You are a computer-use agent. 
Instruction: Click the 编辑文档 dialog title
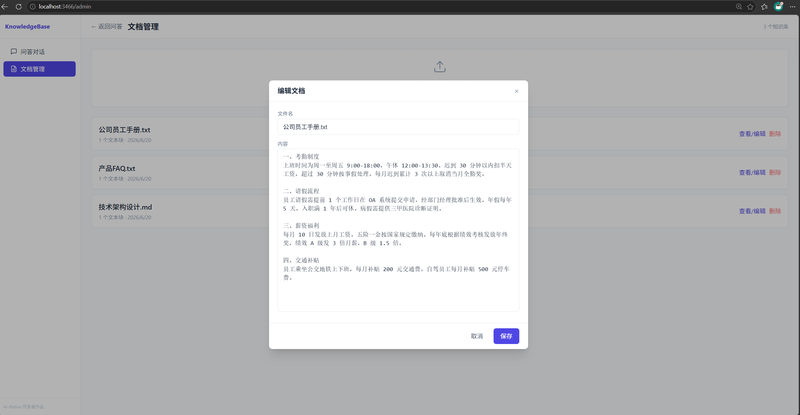click(291, 91)
